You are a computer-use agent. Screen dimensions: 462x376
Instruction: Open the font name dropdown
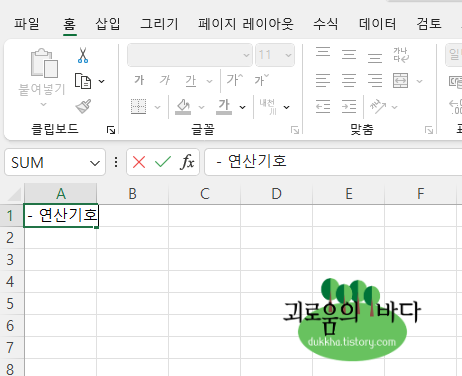tap(246, 55)
